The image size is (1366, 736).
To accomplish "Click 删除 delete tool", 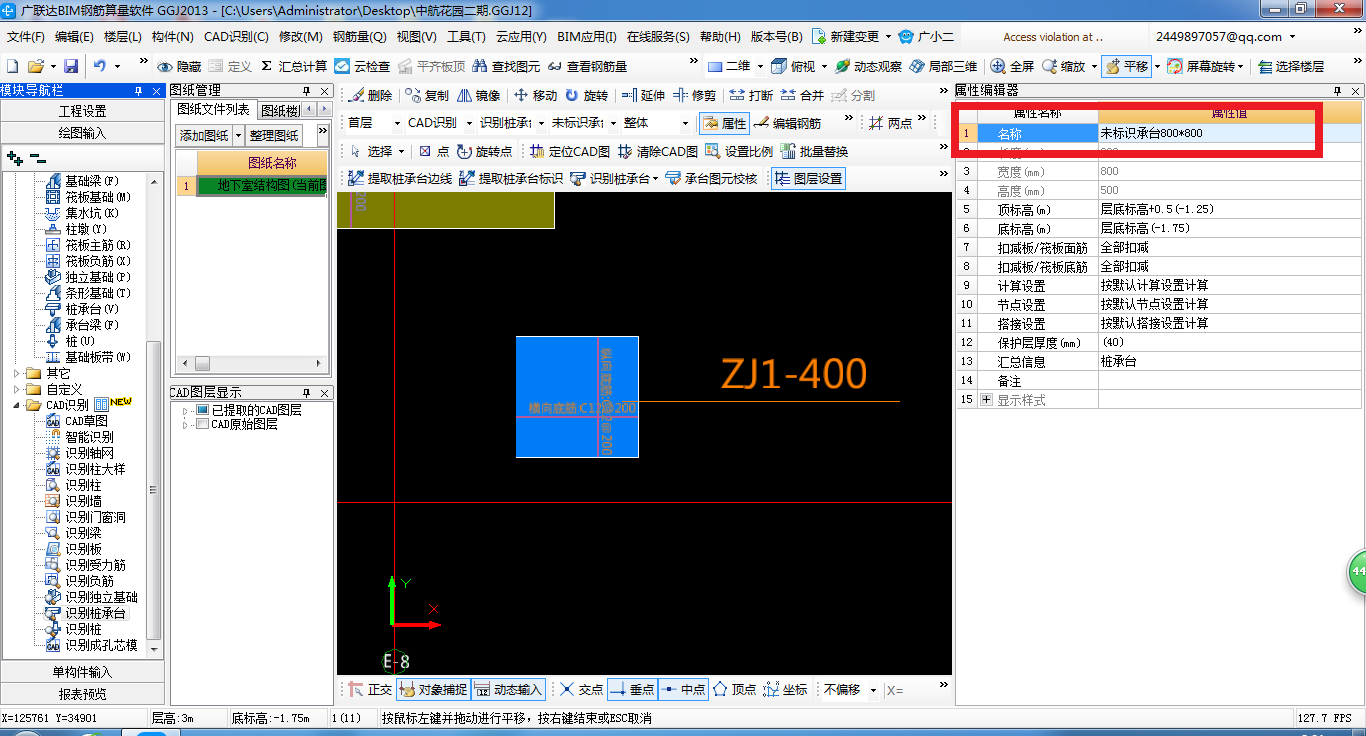I will 370,96.
